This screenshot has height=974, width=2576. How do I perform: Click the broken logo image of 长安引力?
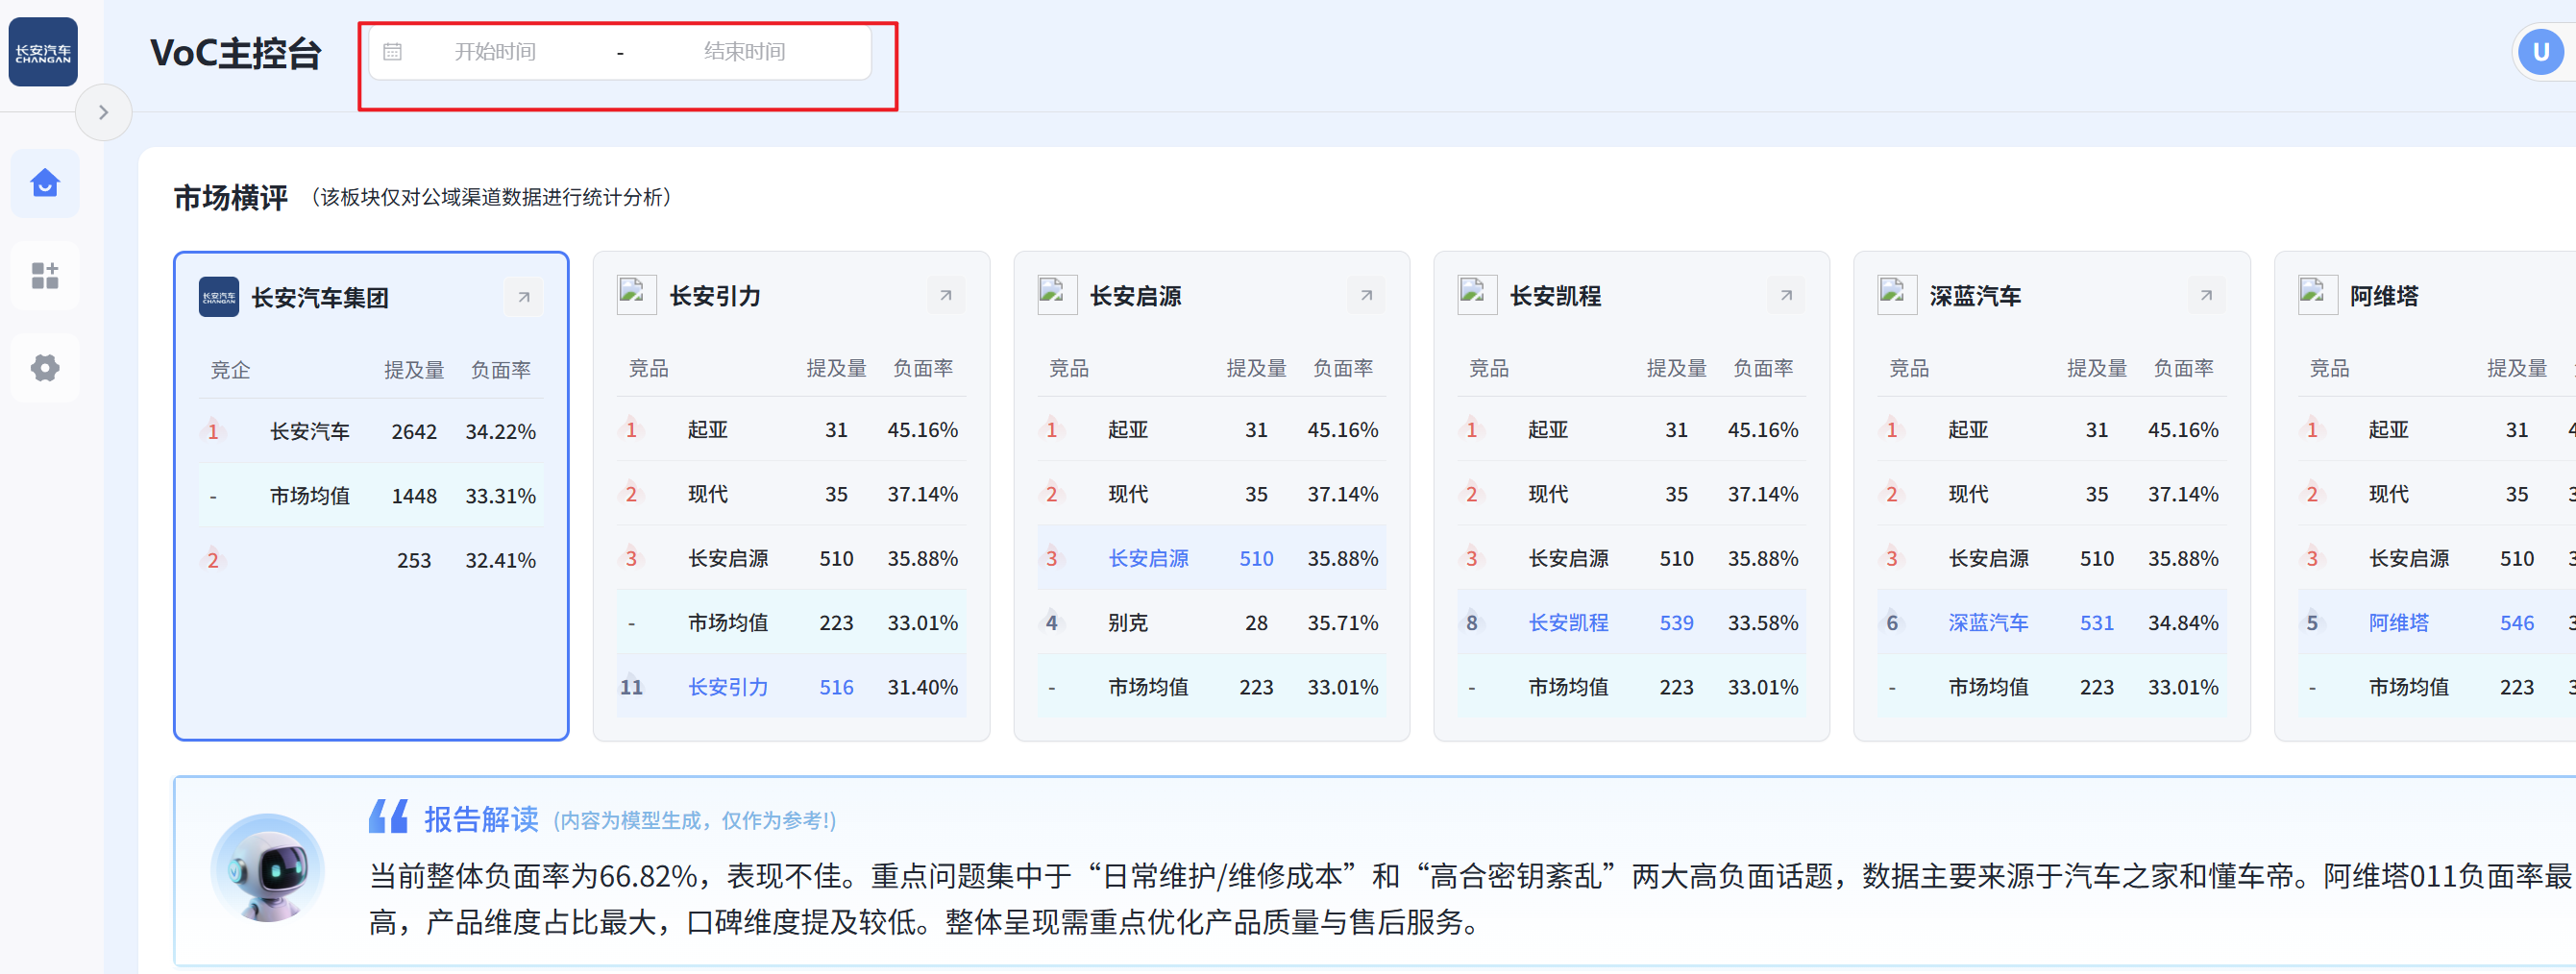pos(636,295)
